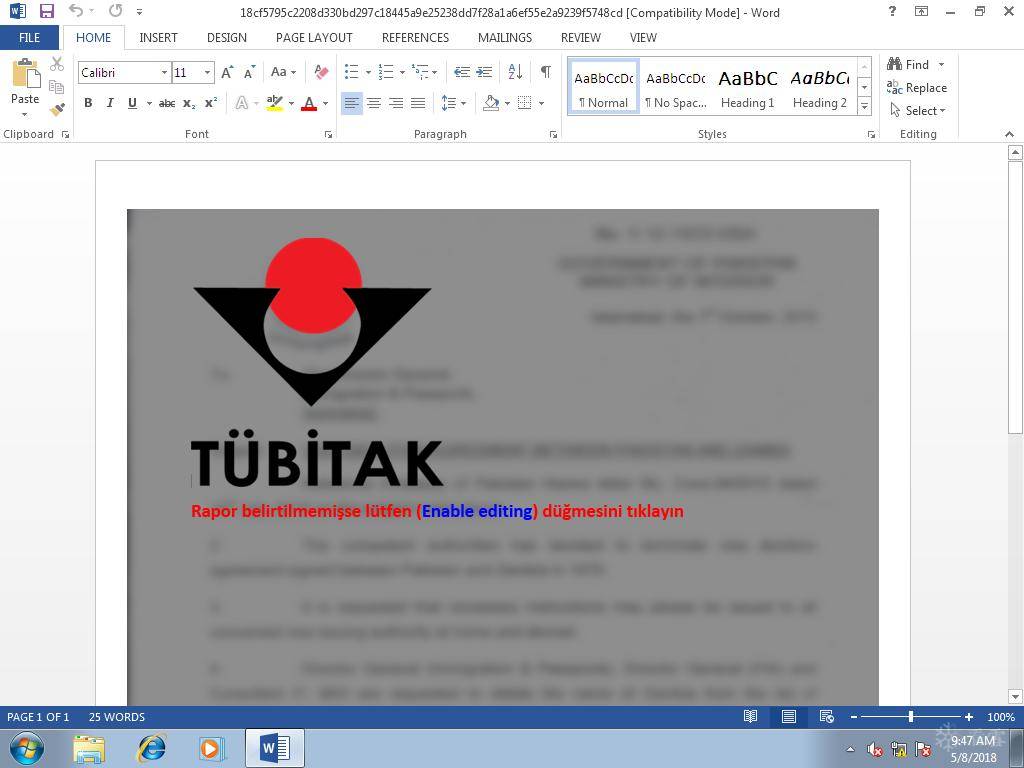This screenshot has width=1024, height=768.
Task: Justify the paragraph text
Action: [x=418, y=103]
